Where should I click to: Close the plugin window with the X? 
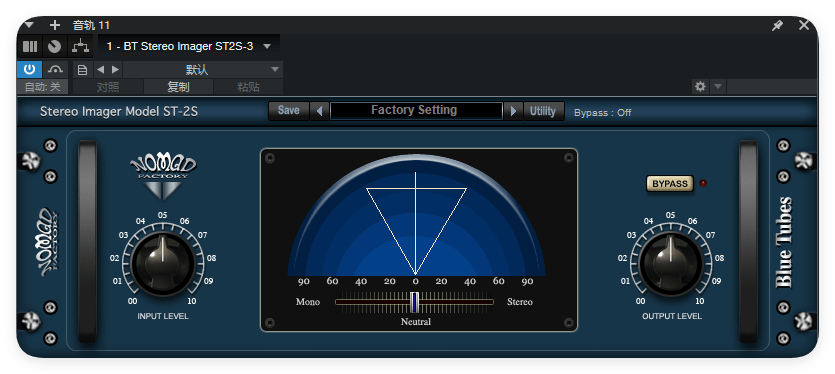(804, 25)
